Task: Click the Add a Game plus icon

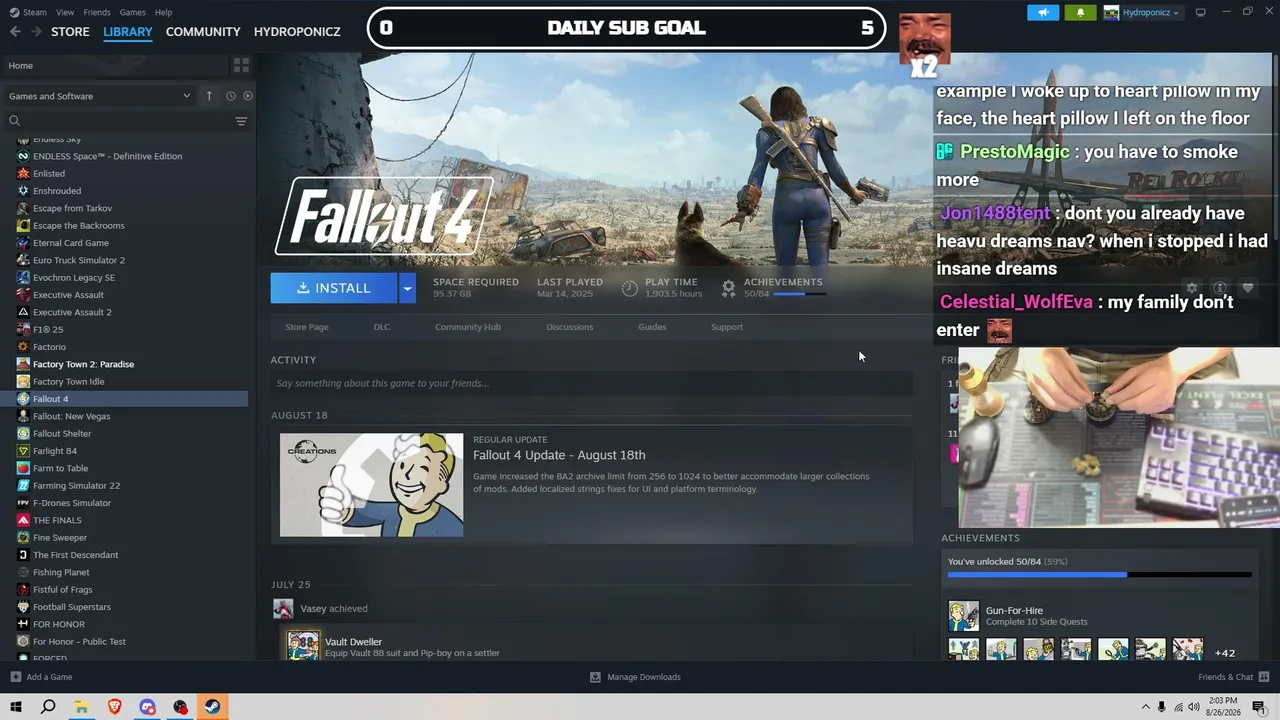Action: click(x=15, y=677)
